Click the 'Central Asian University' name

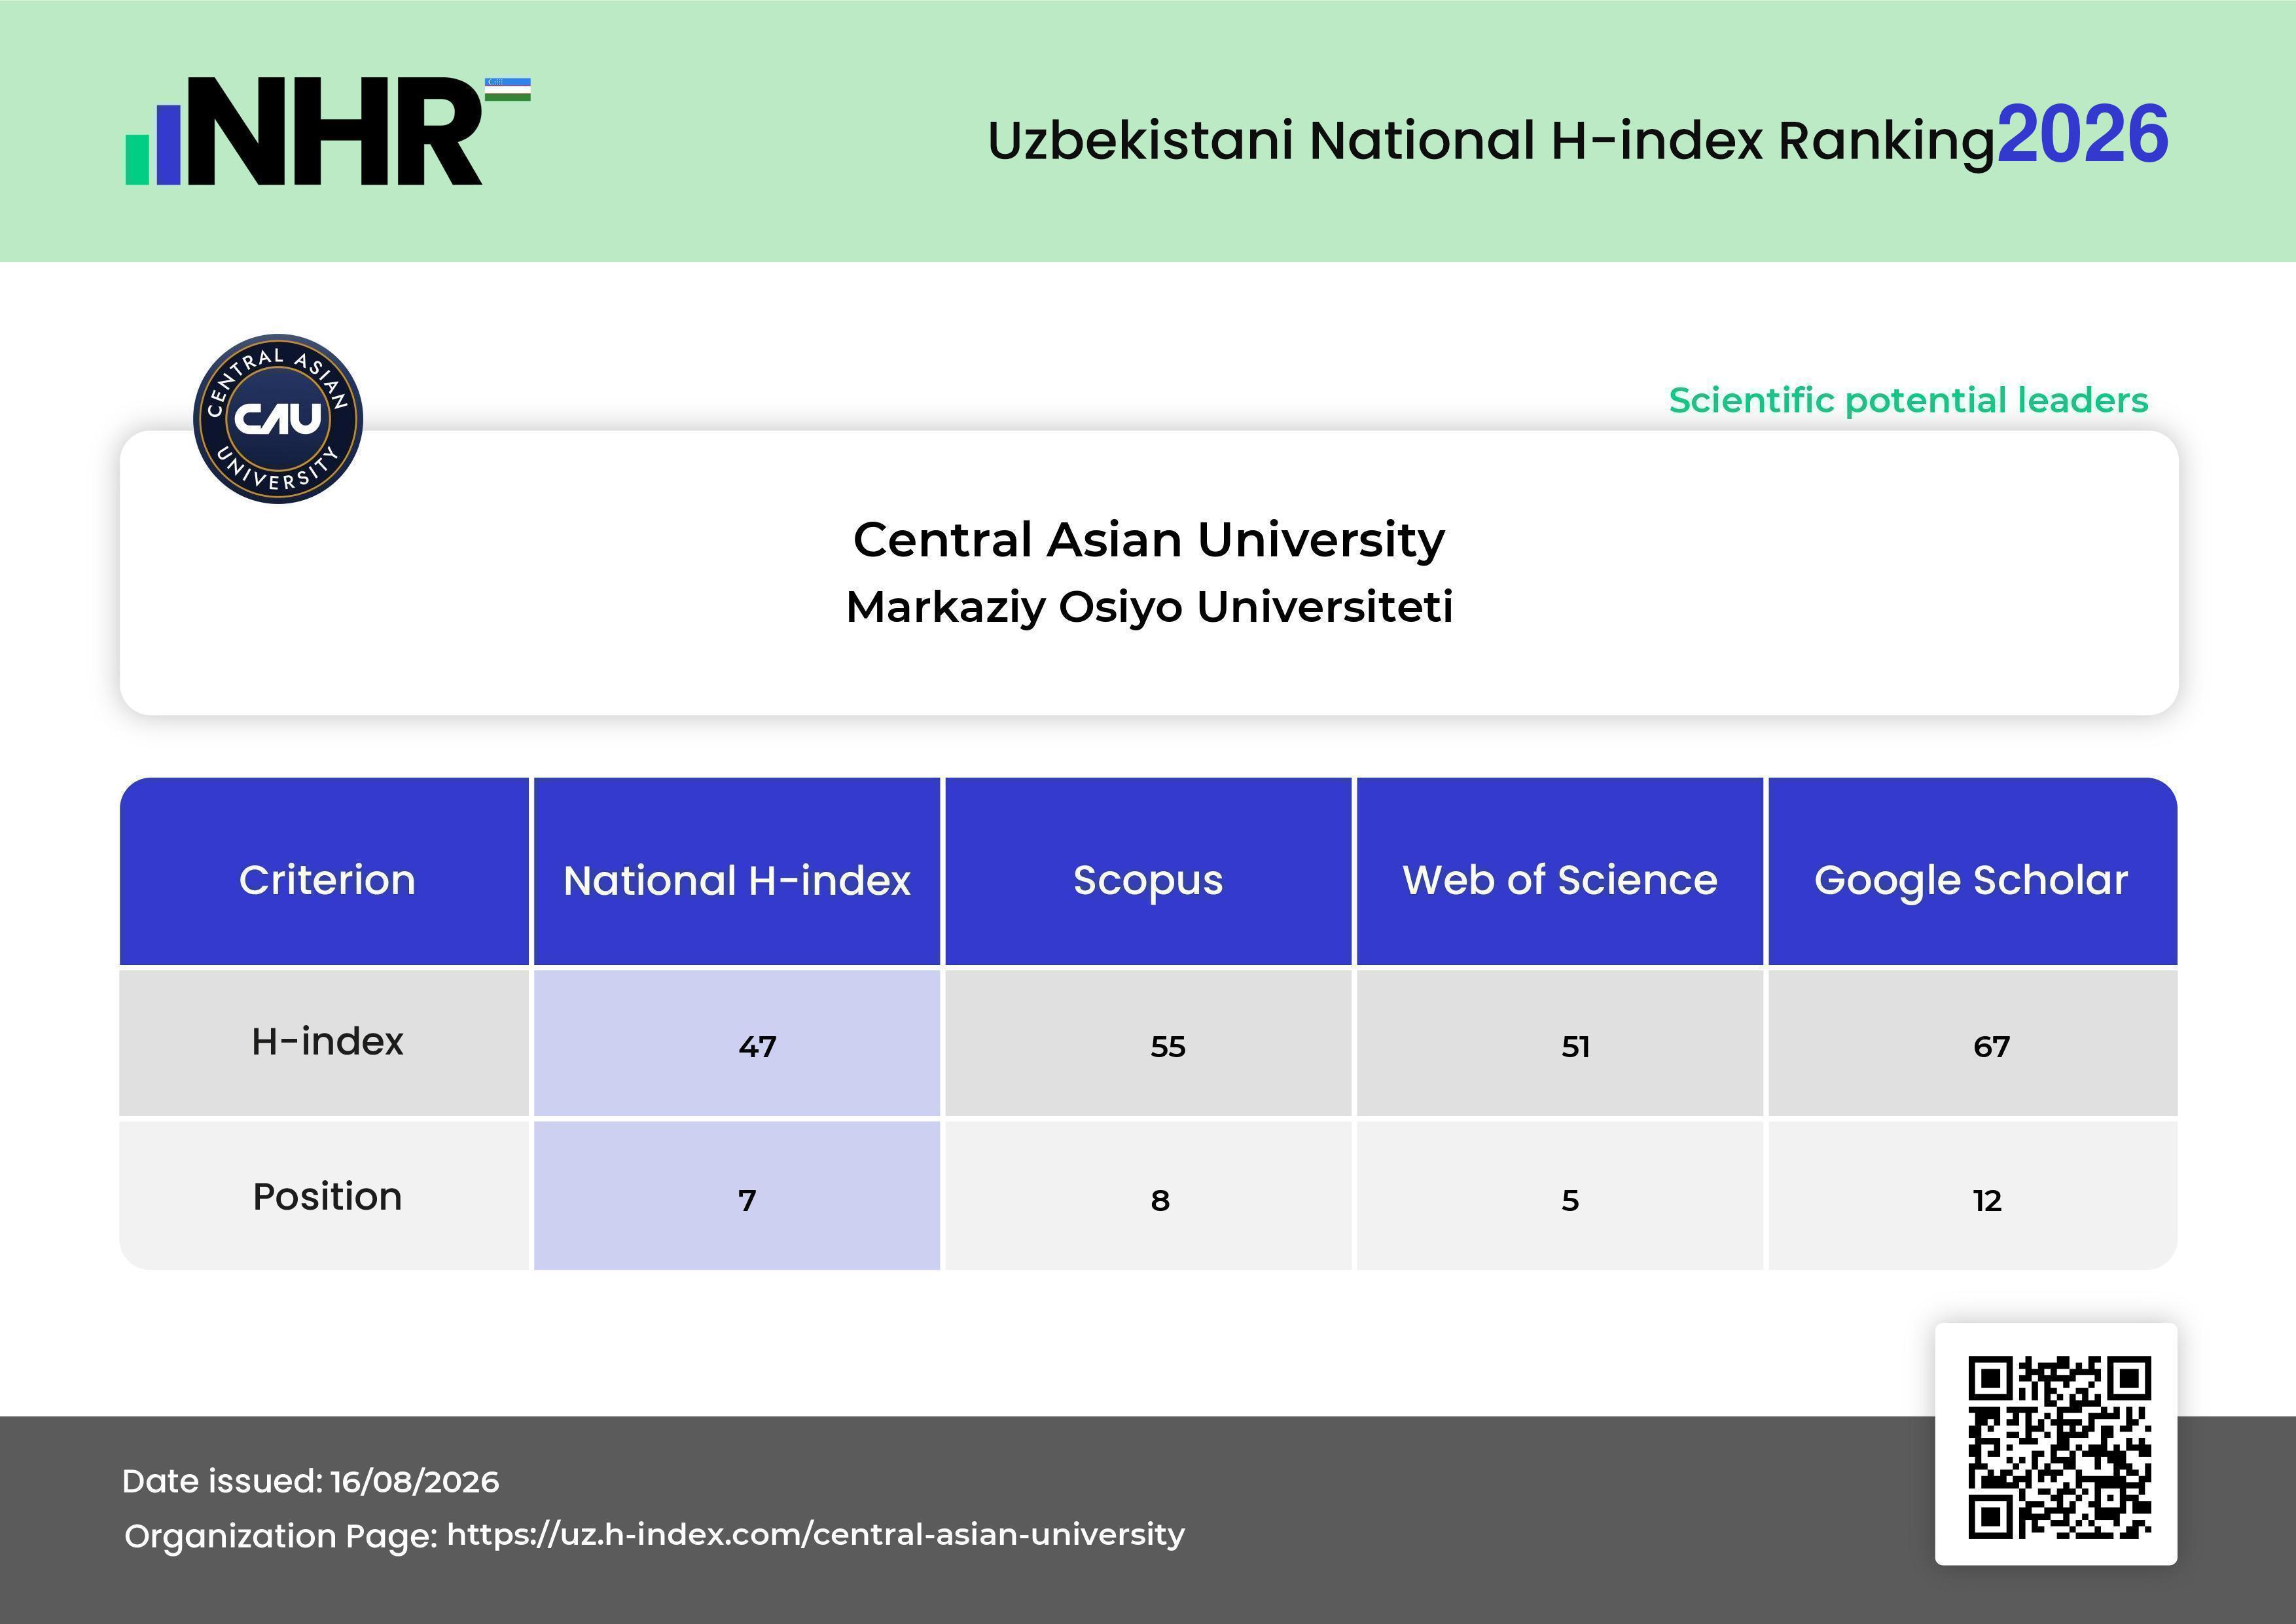point(1148,540)
